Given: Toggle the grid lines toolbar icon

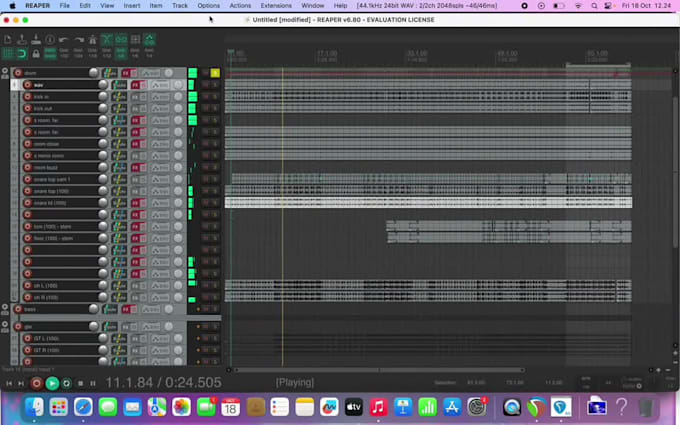Looking at the screenshot, I should click(8, 54).
